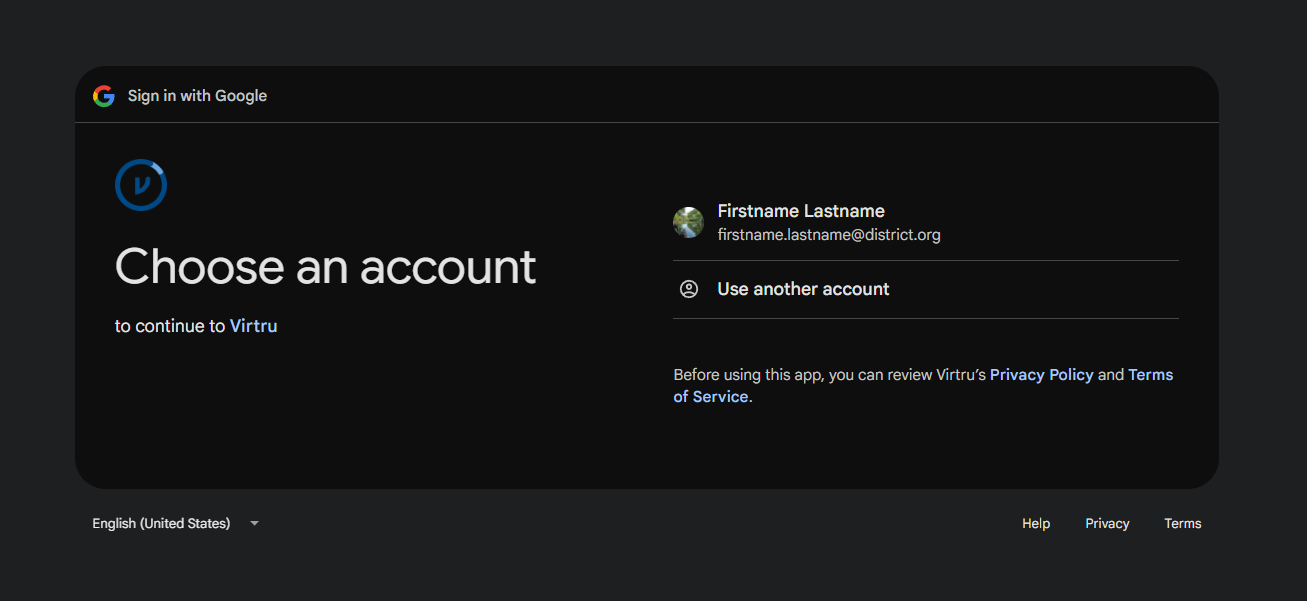
Task: Click the Virtru app logo
Action: [x=141, y=185]
